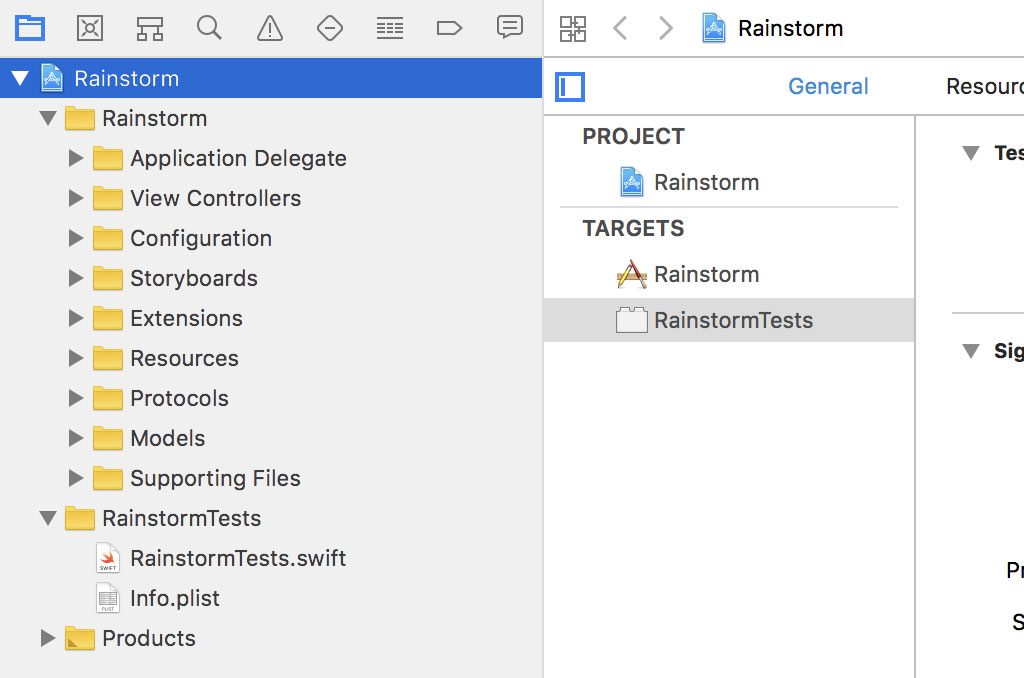Go back using the left chevron
The height and width of the screenshot is (678, 1024).
coord(620,28)
